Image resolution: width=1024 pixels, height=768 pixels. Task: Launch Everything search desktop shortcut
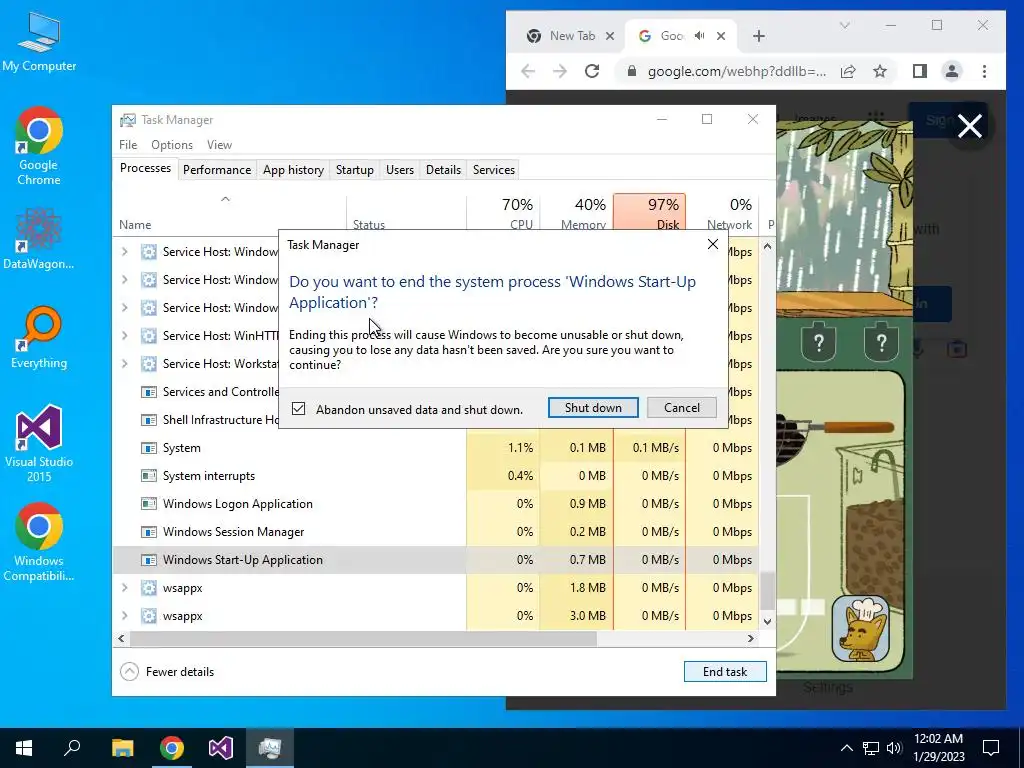click(x=39, y=338)
